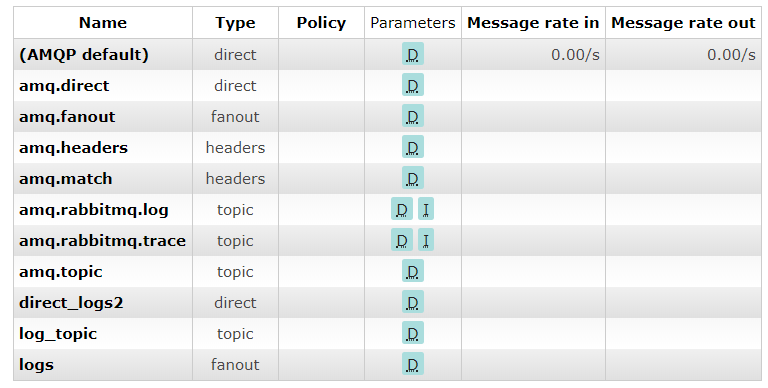
Task: Sort by Message rate out header
Action: (683, 23)
